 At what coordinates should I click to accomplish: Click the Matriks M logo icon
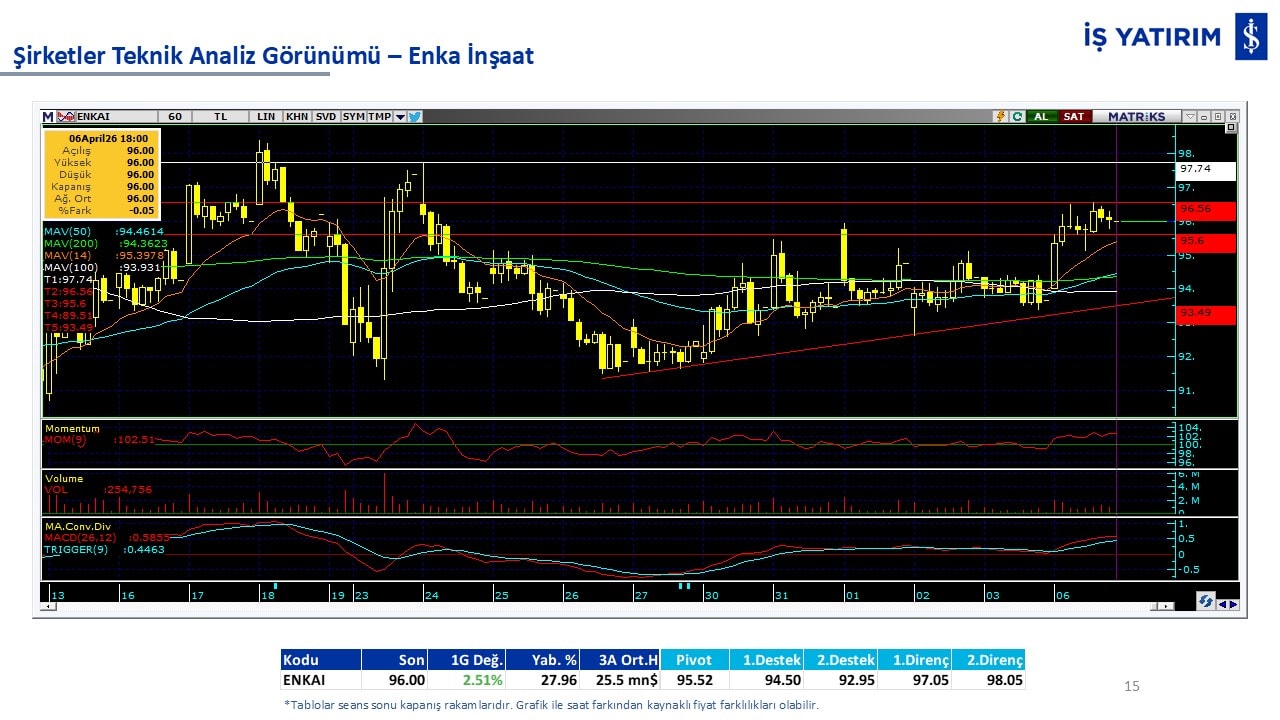click(48, 116)
